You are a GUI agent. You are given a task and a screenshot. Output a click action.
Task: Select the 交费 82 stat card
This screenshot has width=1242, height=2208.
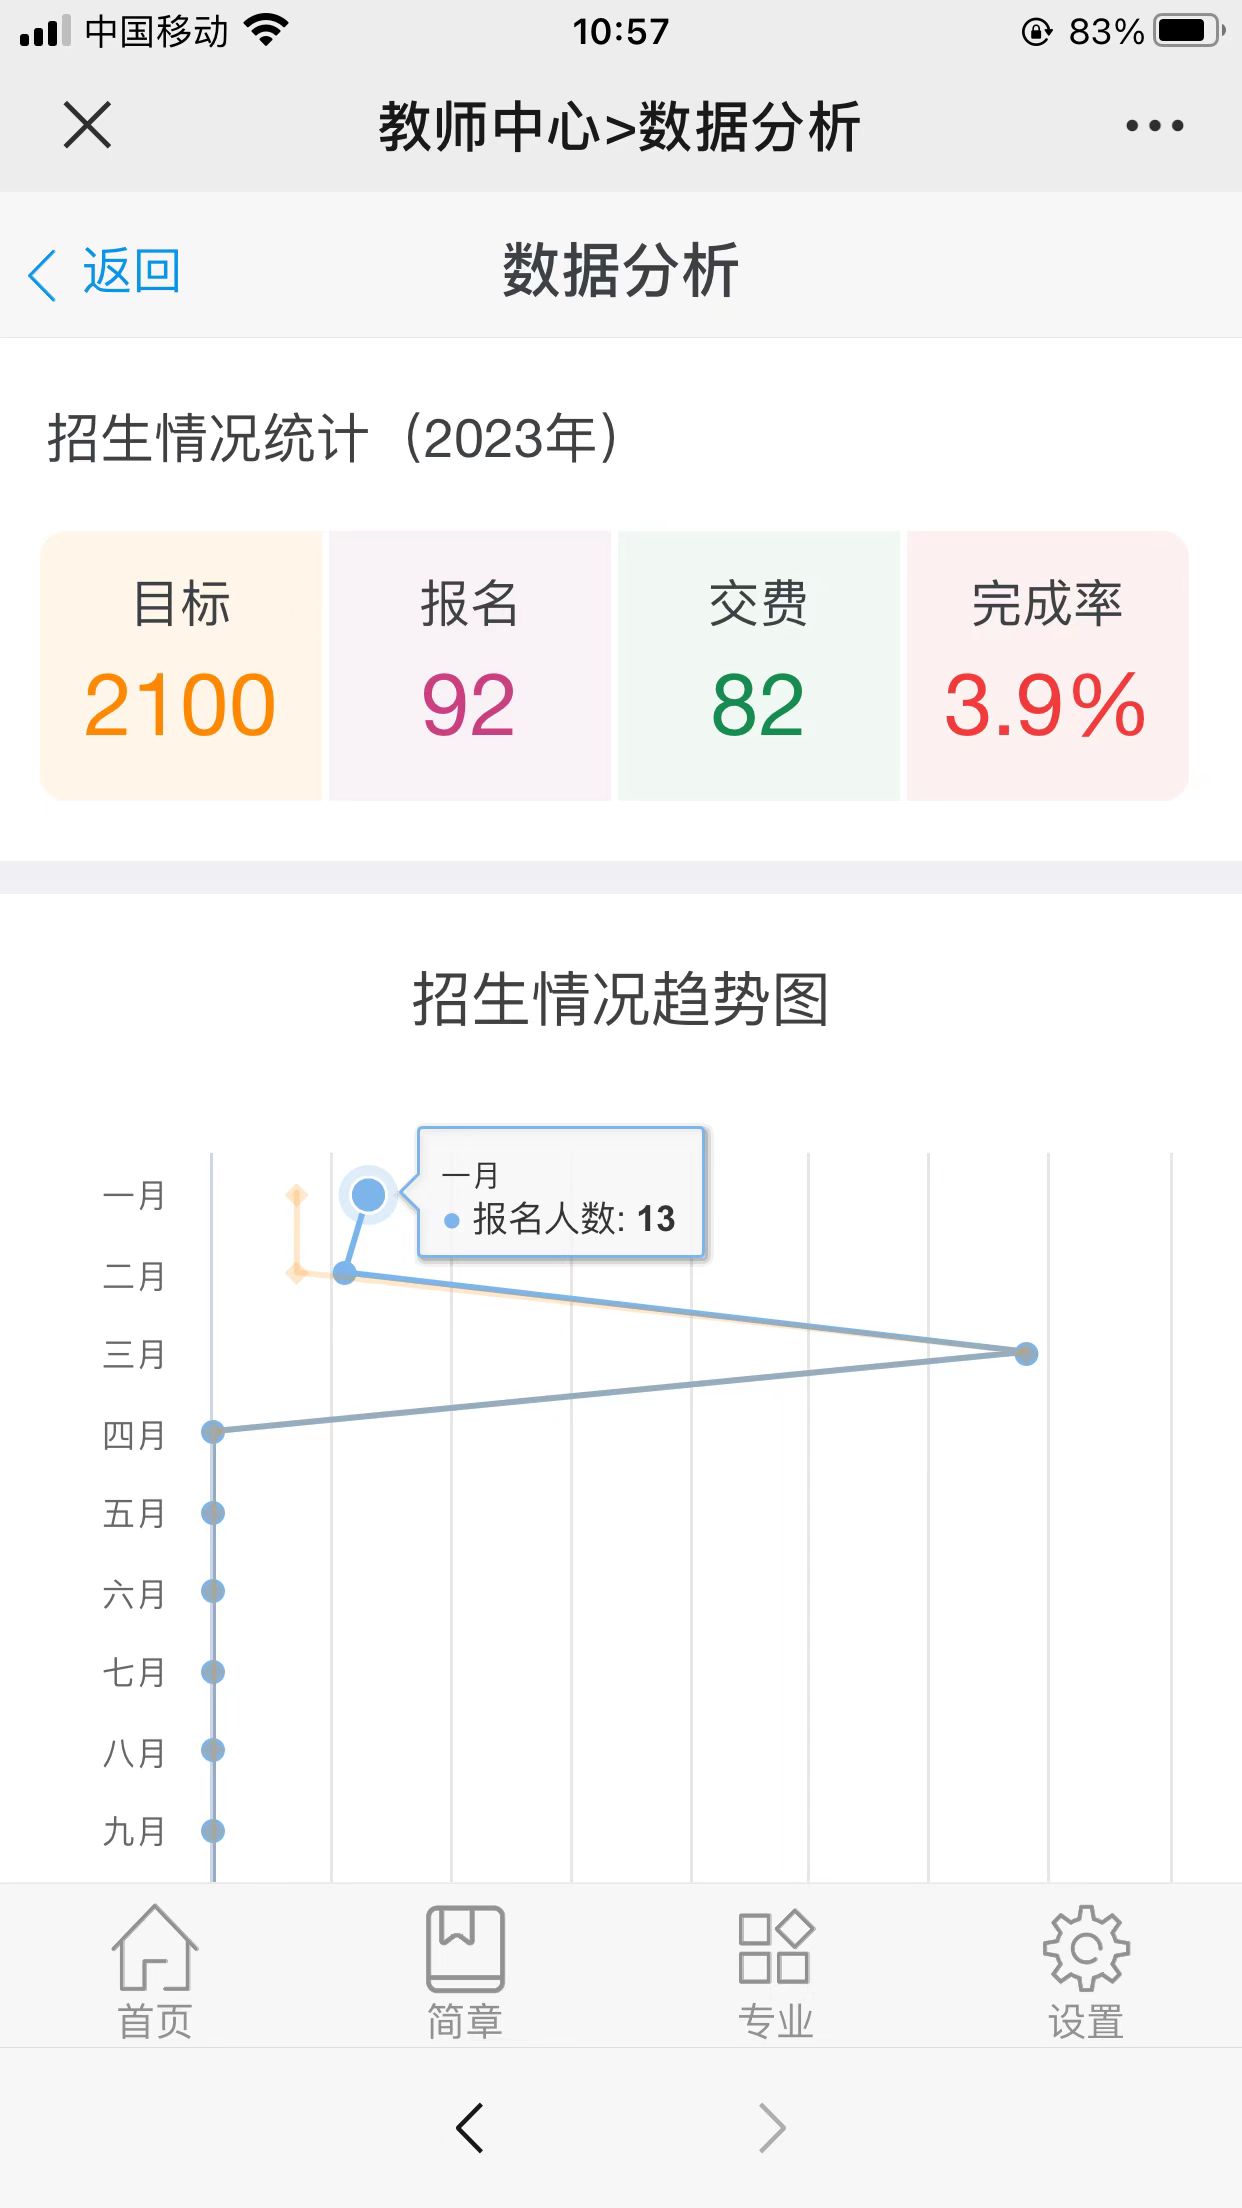click(x=758, y=666)
